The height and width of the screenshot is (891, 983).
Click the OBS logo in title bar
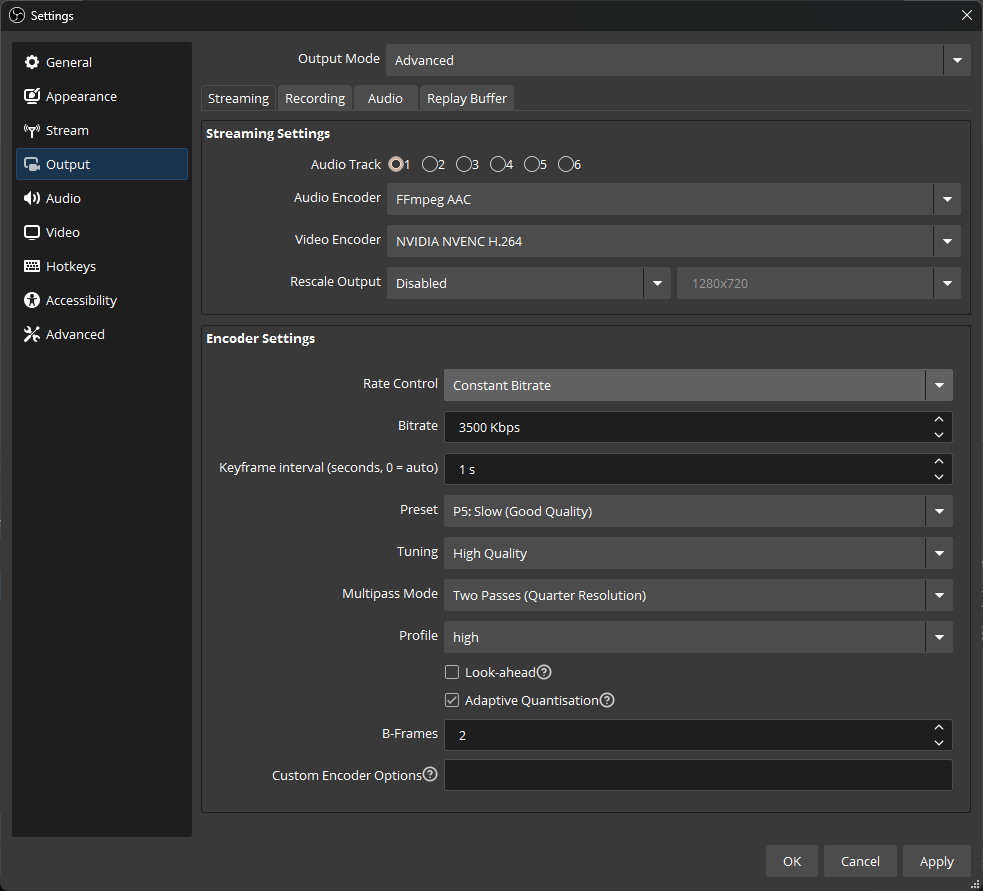click(17, 15)
